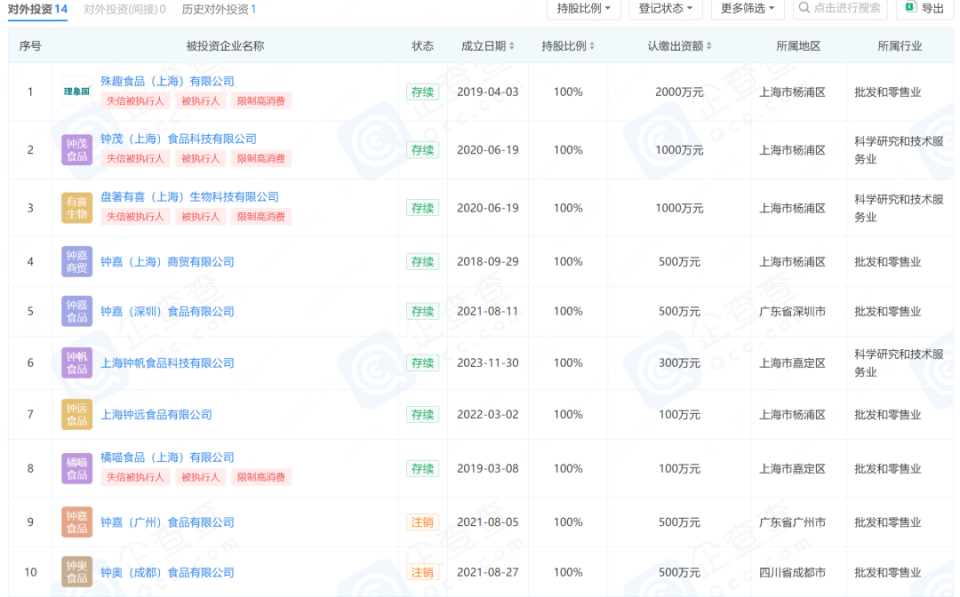Click the 所属地区 column header
The width and height of the screenshot is (960, 597).
pos(798,46)
